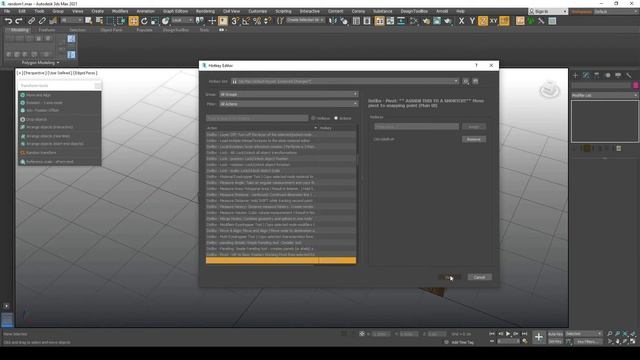The width and height of the screenshot is (640, 360).
Task: Toggle Angle Snap icon
Action: (x=246, y=21)
